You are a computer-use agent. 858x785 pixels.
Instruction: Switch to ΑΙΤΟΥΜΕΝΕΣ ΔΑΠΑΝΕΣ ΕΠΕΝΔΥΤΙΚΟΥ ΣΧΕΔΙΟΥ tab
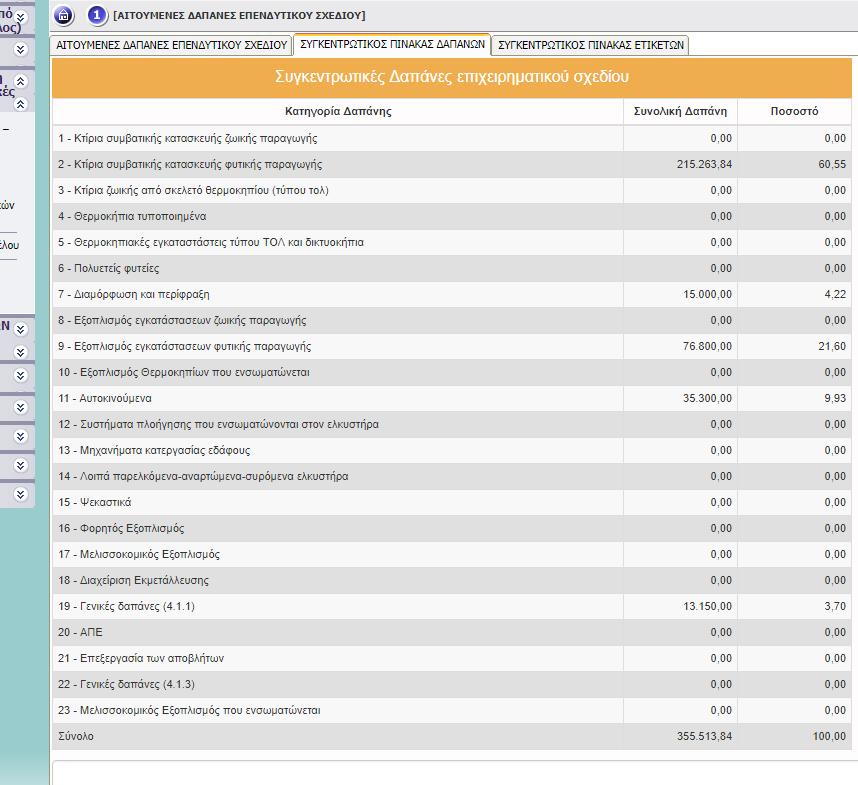[x=171, y=45]
